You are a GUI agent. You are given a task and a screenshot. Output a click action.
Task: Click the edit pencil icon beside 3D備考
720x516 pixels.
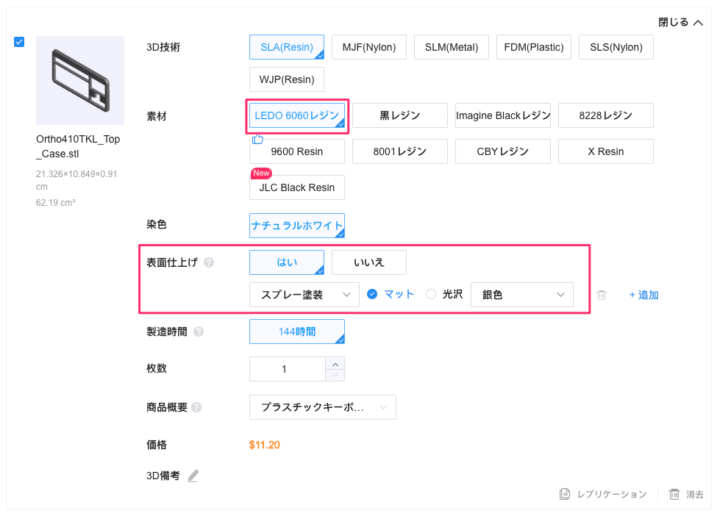(193, 476)
